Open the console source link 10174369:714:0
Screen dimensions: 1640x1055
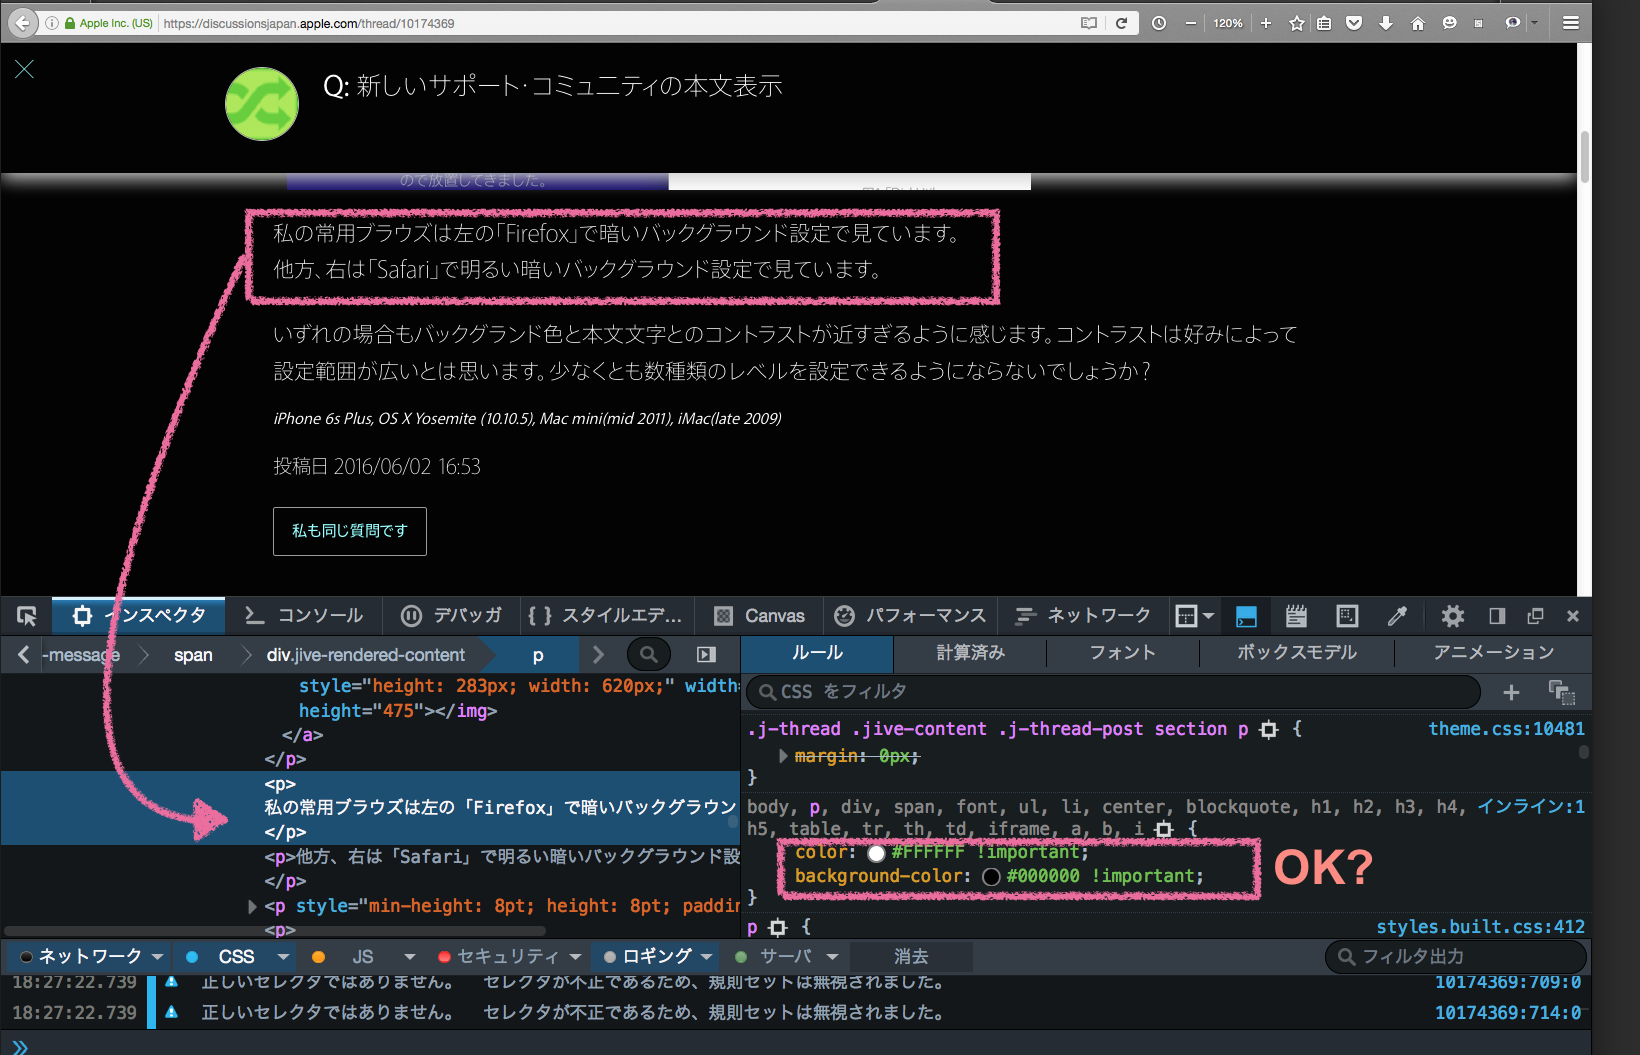pyautogui.click(x=1508, y=1013)
